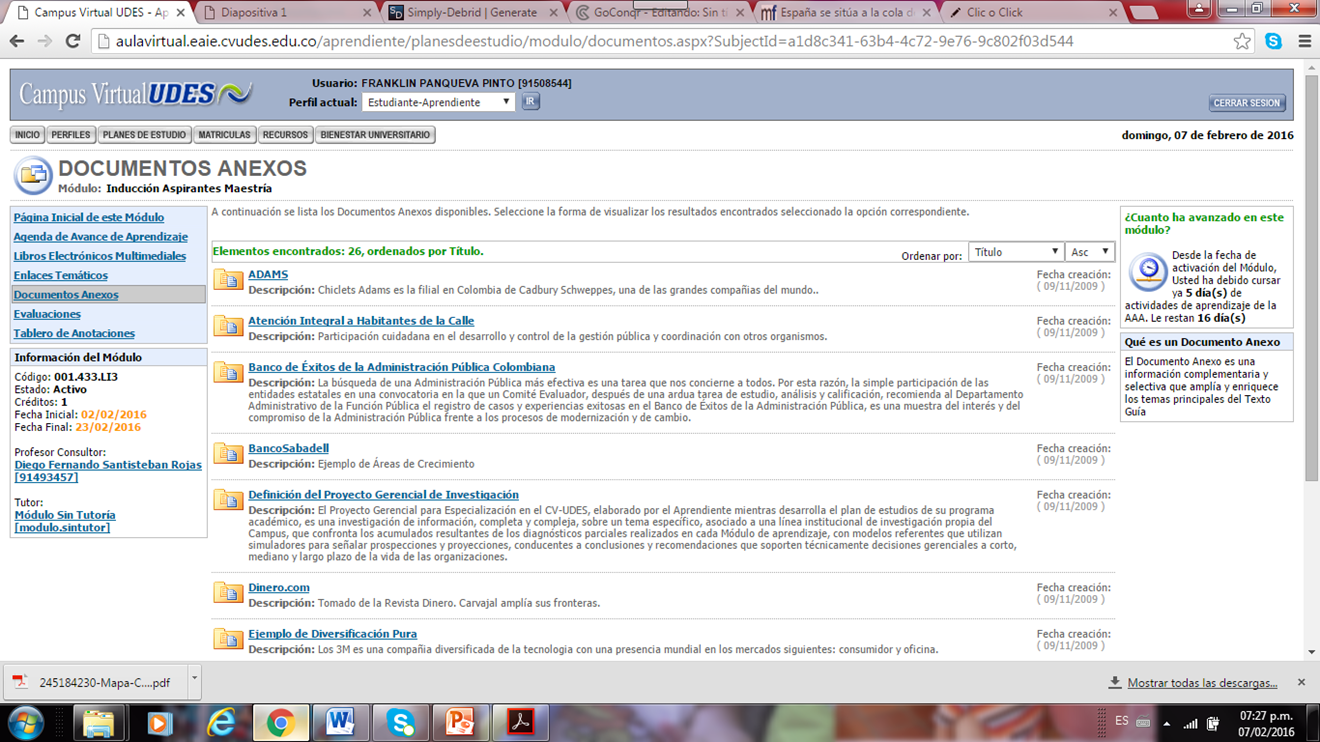
Task: Click the clock icon in the progress panel
Action: [x=1148, y=271]
